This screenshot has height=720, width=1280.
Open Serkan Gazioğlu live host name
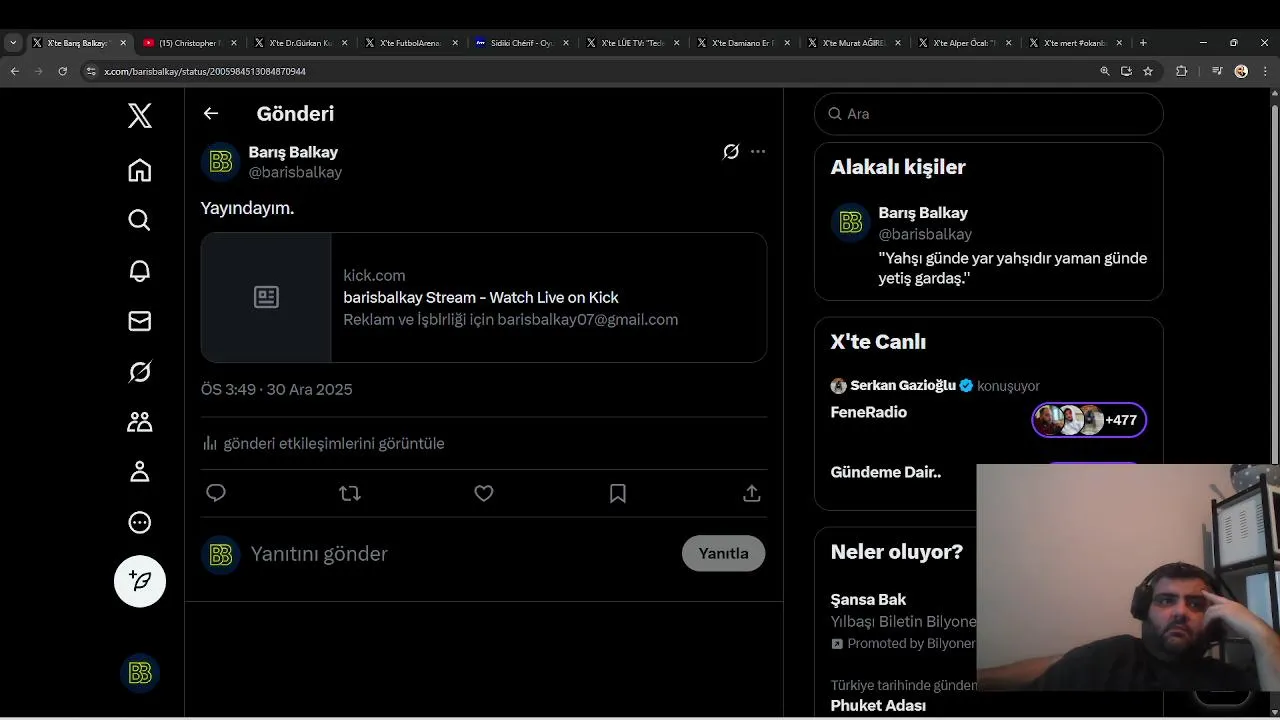click(x=903, y=386)
